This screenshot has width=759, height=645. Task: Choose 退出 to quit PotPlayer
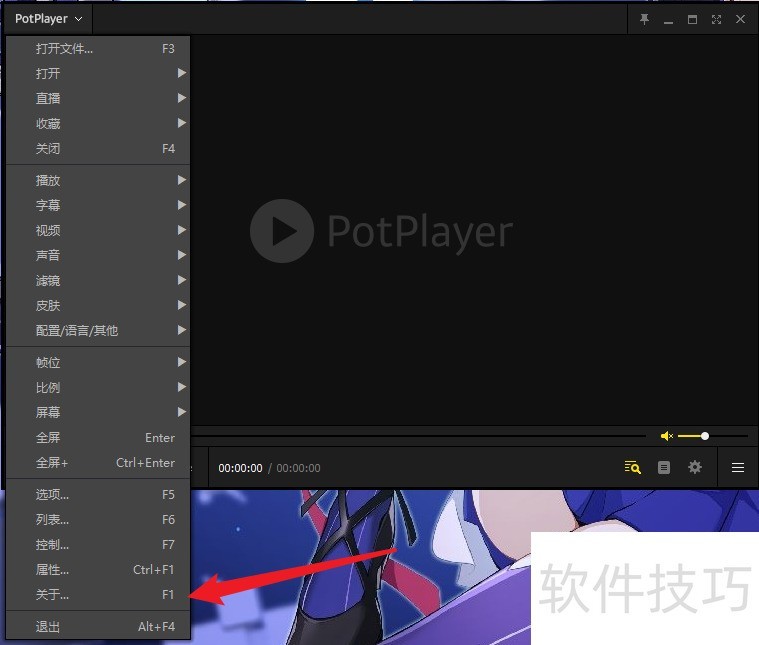tap(98, 627)
